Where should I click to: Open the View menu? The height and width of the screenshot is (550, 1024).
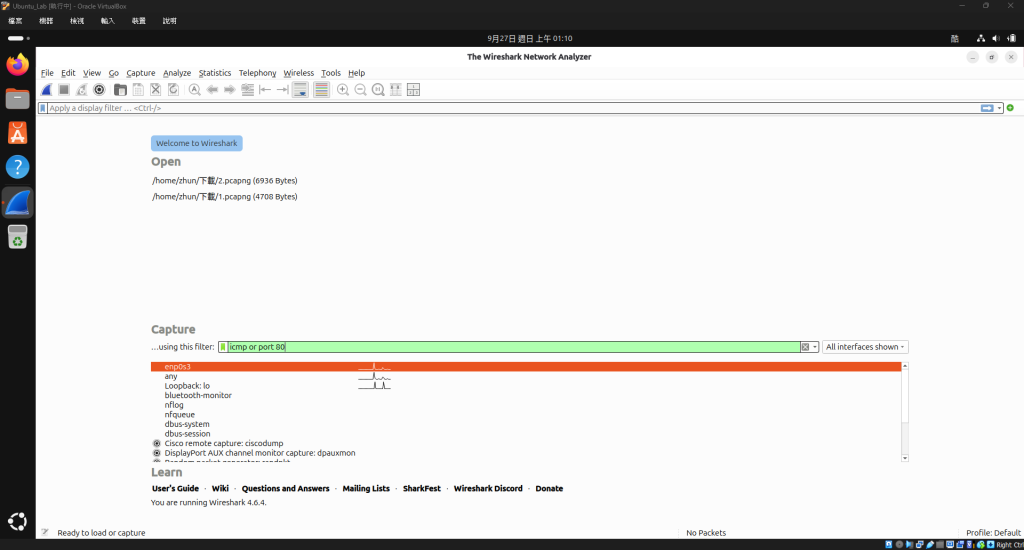coord(91,73)
